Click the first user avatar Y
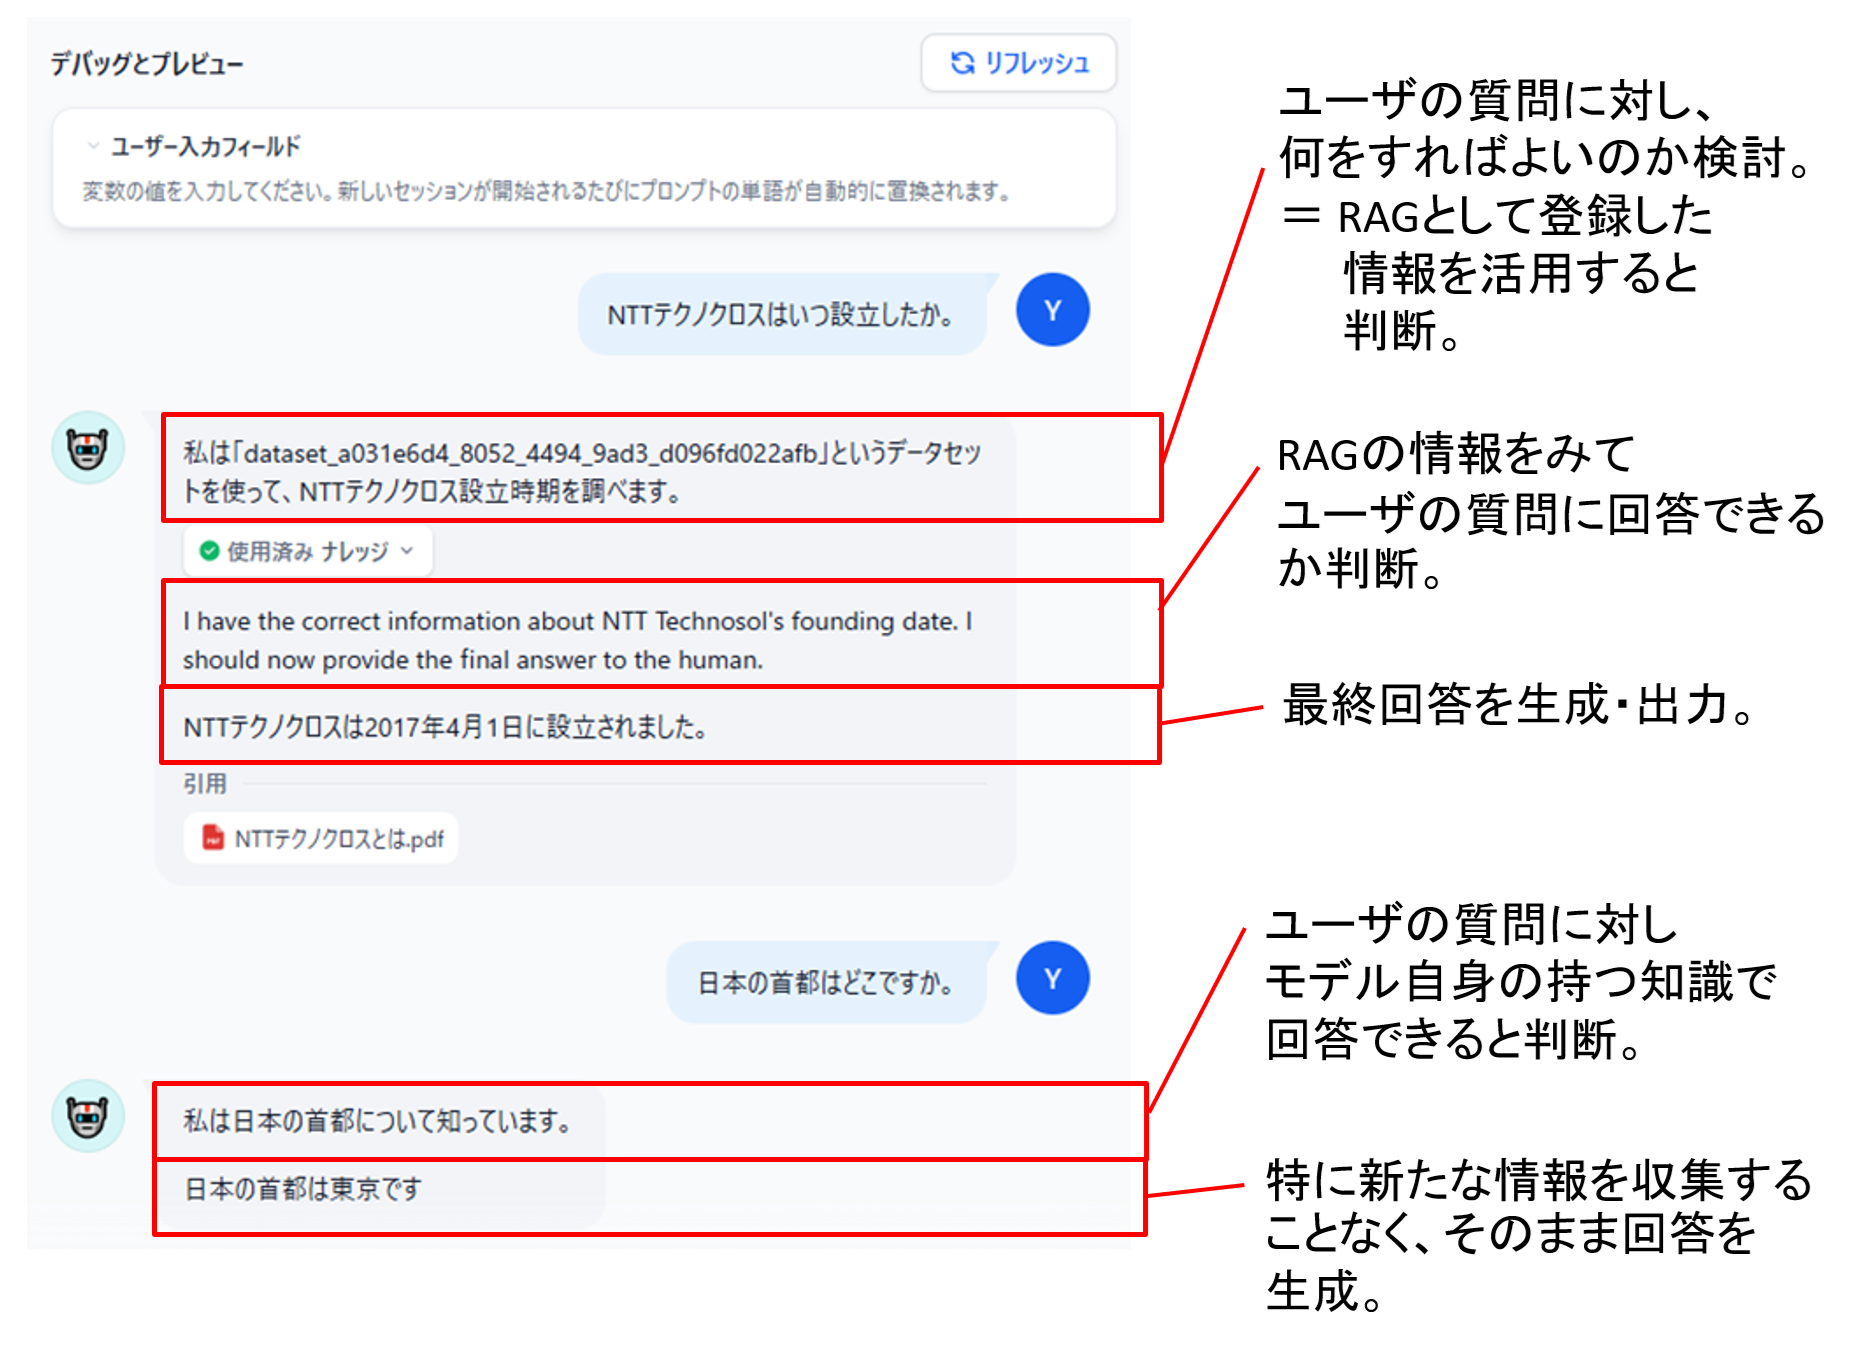This screenshot has width=1866, height=1363. click(x=1052, y=310)
